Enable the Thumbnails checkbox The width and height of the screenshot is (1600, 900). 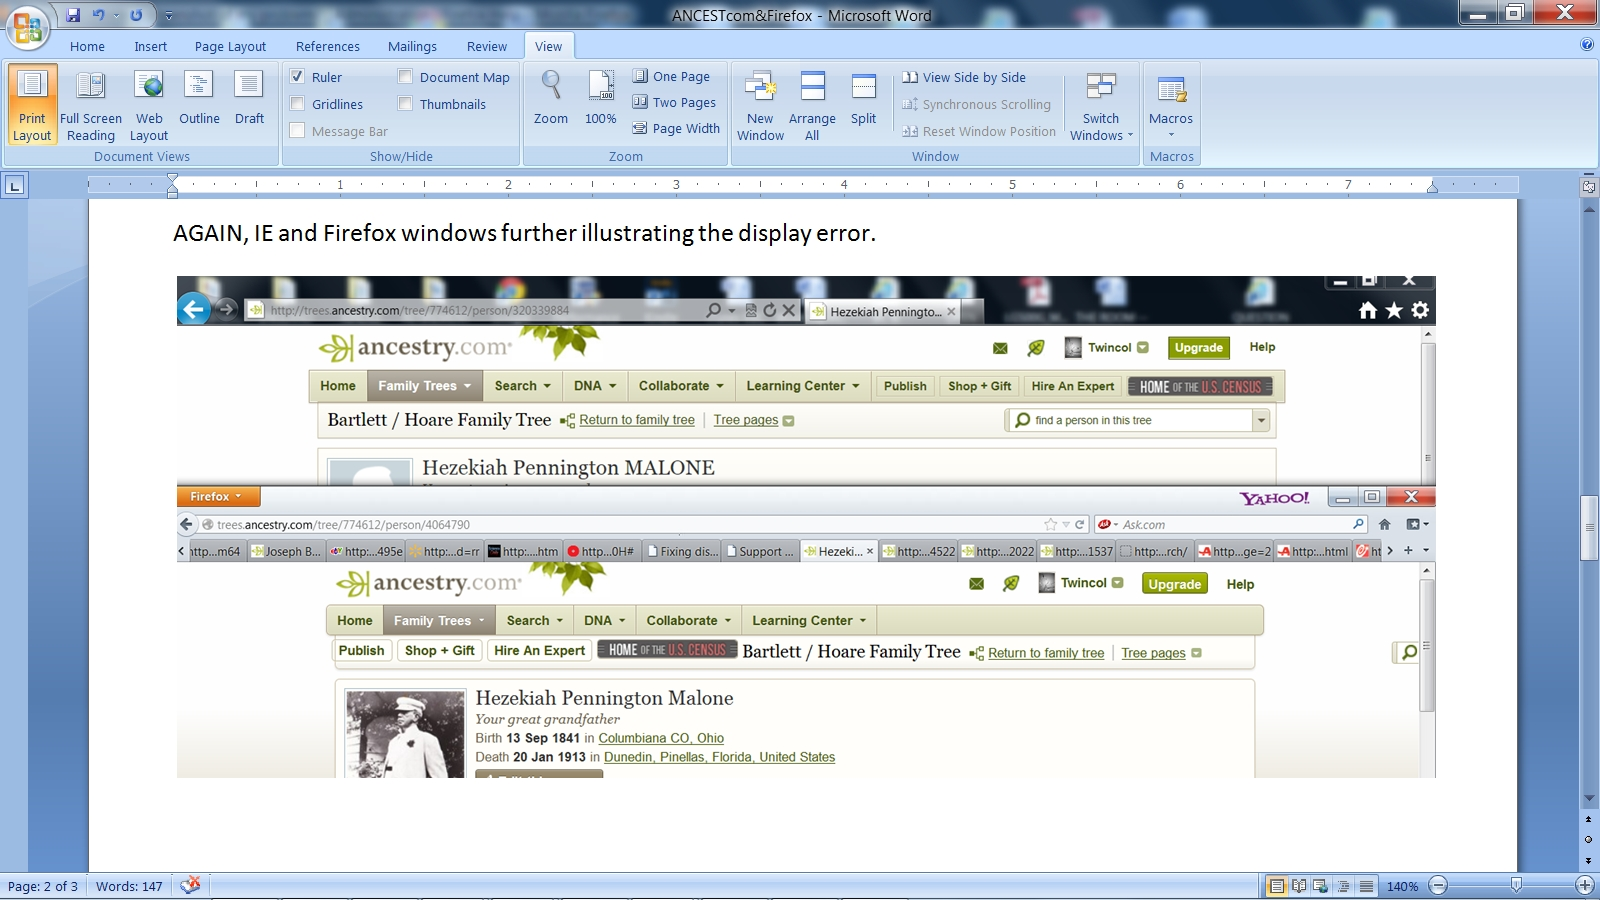(x=405, y=104)
